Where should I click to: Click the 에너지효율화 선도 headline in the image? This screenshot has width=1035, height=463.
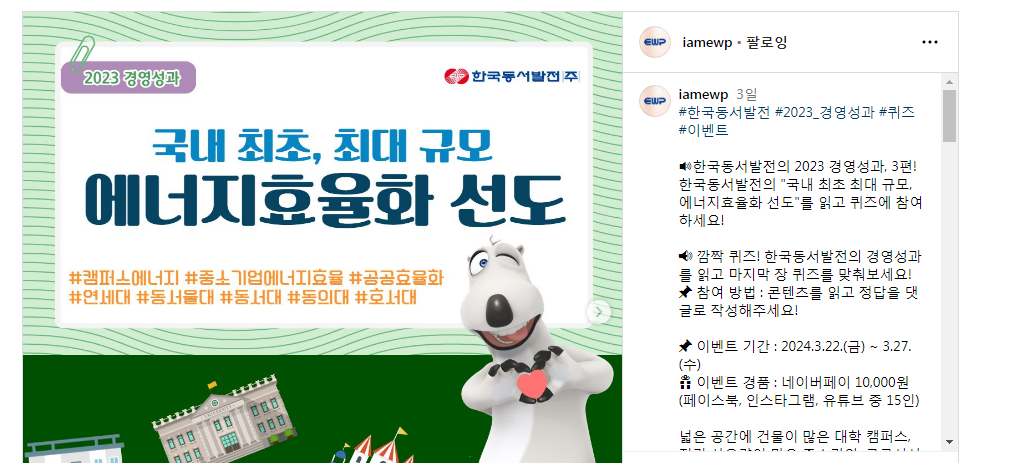point(325,201)
